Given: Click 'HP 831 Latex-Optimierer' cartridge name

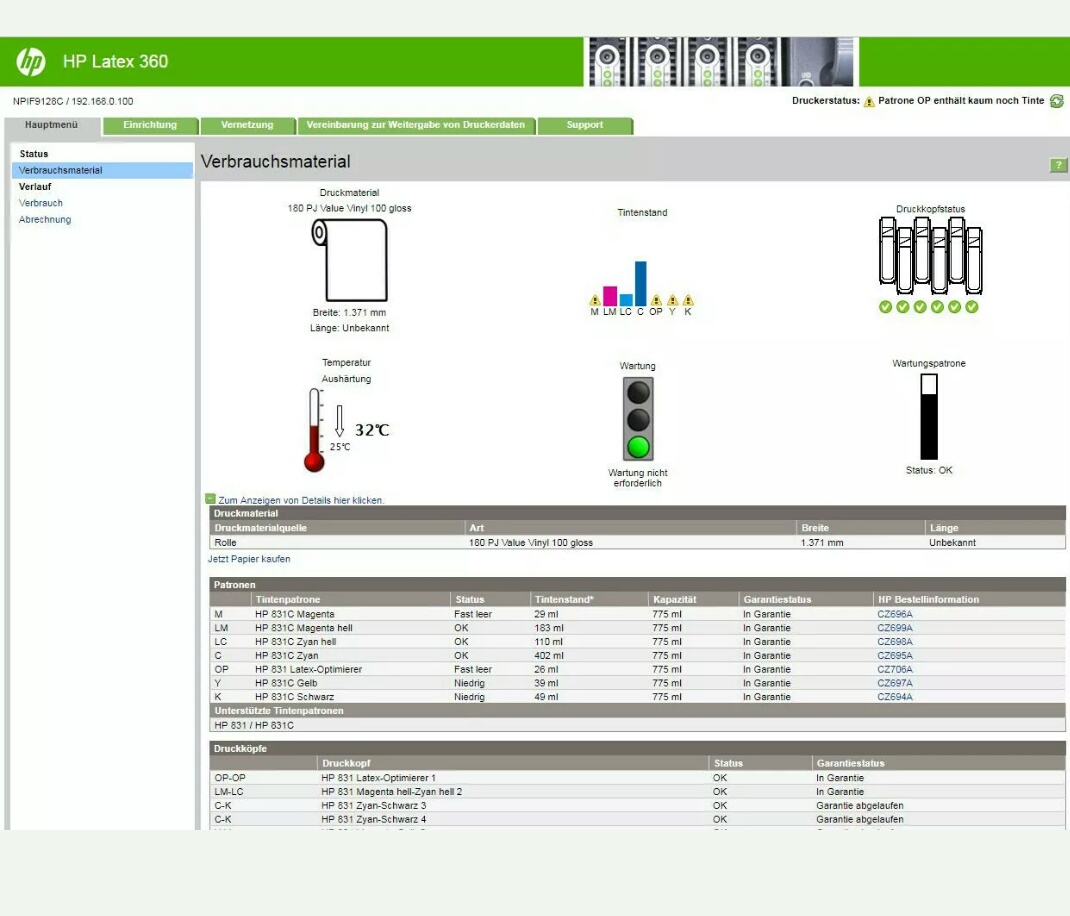Looking at the screenshot, I should [x=308, y=670].
